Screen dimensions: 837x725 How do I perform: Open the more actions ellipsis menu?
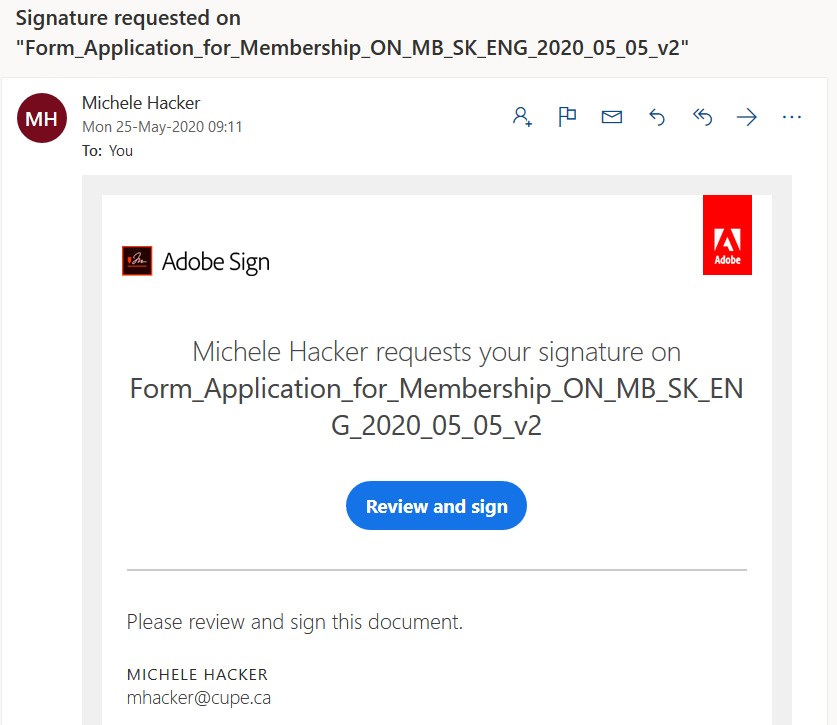[x=792, y=116]
